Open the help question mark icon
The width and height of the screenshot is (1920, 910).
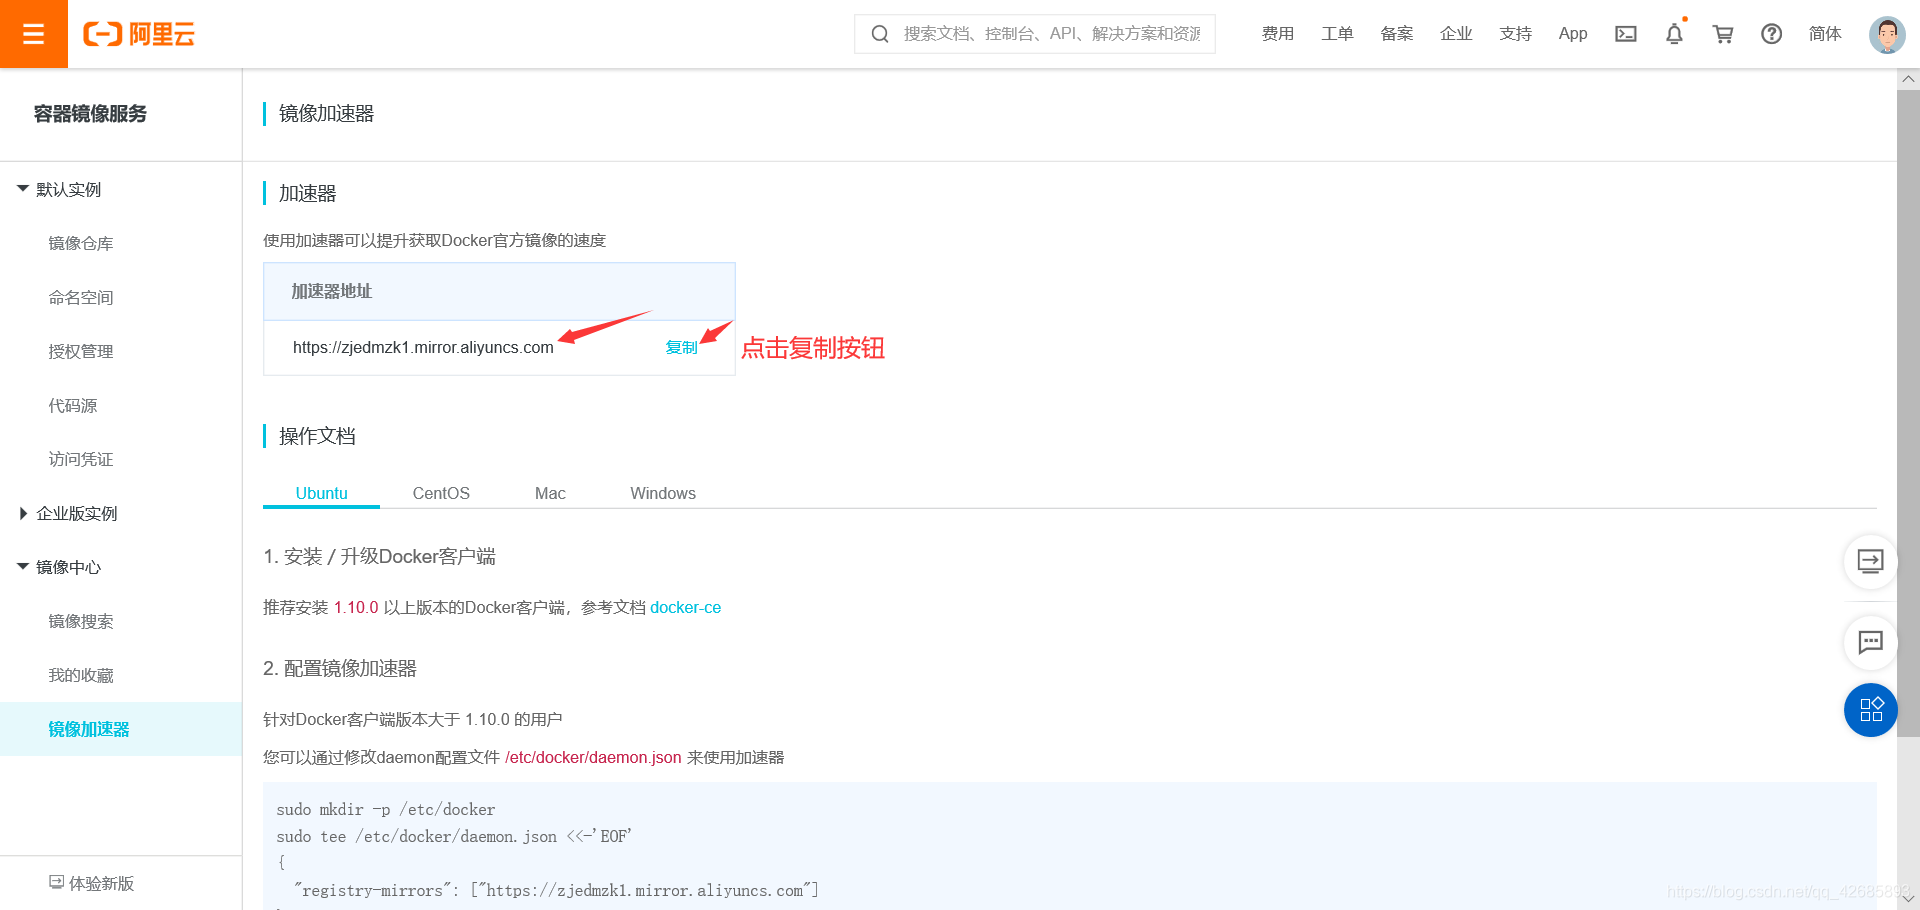[1771, 34]
